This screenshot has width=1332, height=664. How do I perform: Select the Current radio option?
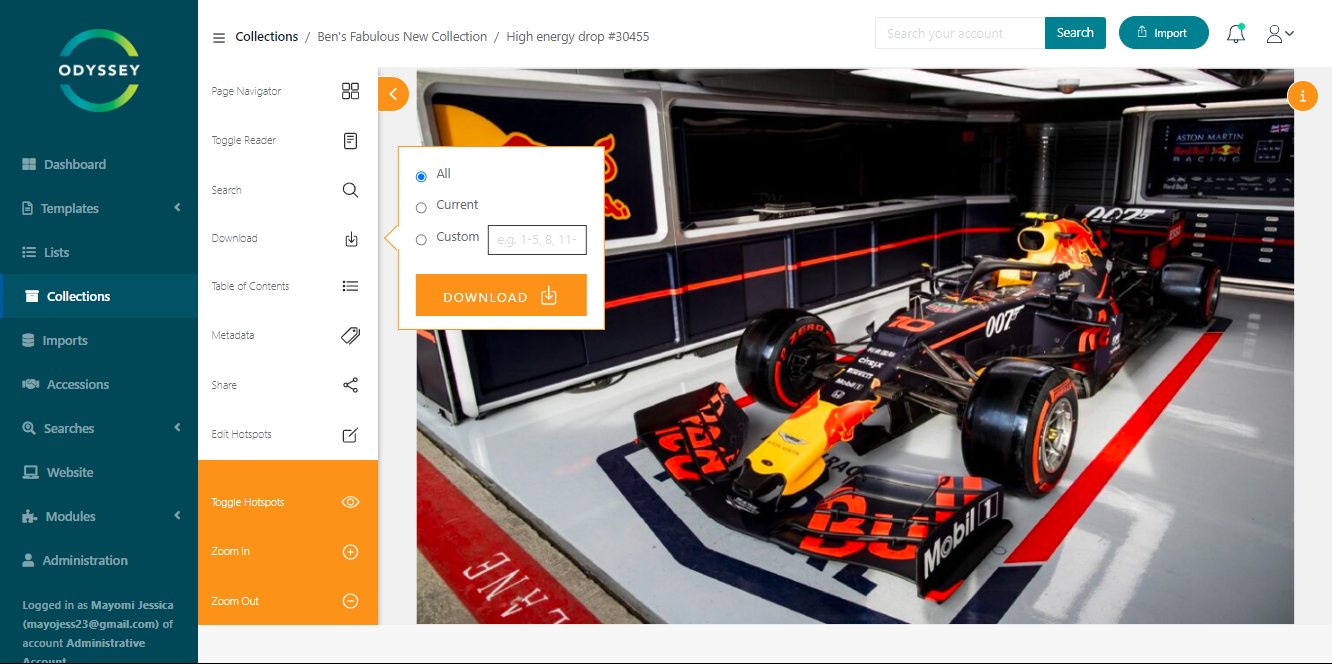421,207
